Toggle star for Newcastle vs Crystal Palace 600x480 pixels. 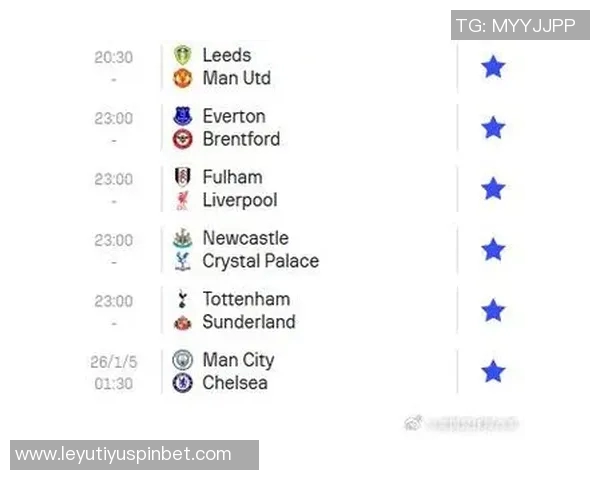coord(493,250)
